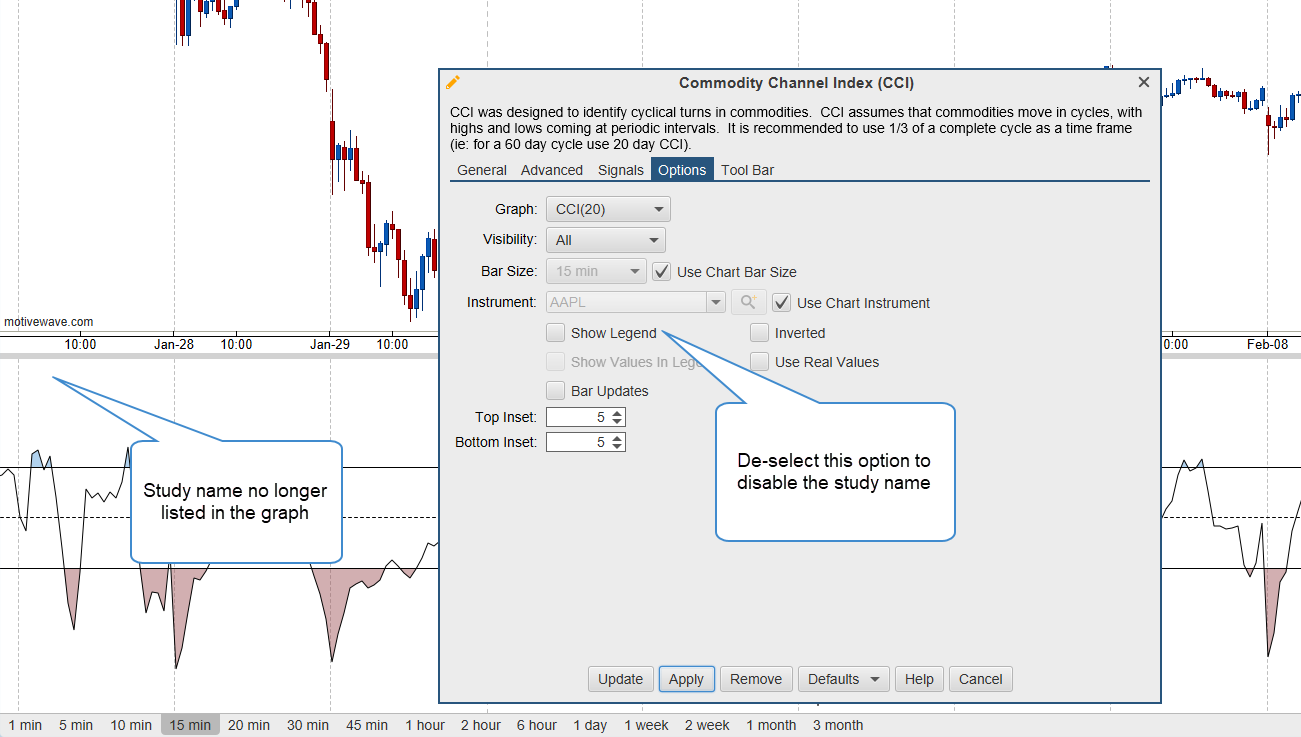Screen dimensions: 1301x737
Task: Click the instrument search magnifier icon
Action: 748,303
